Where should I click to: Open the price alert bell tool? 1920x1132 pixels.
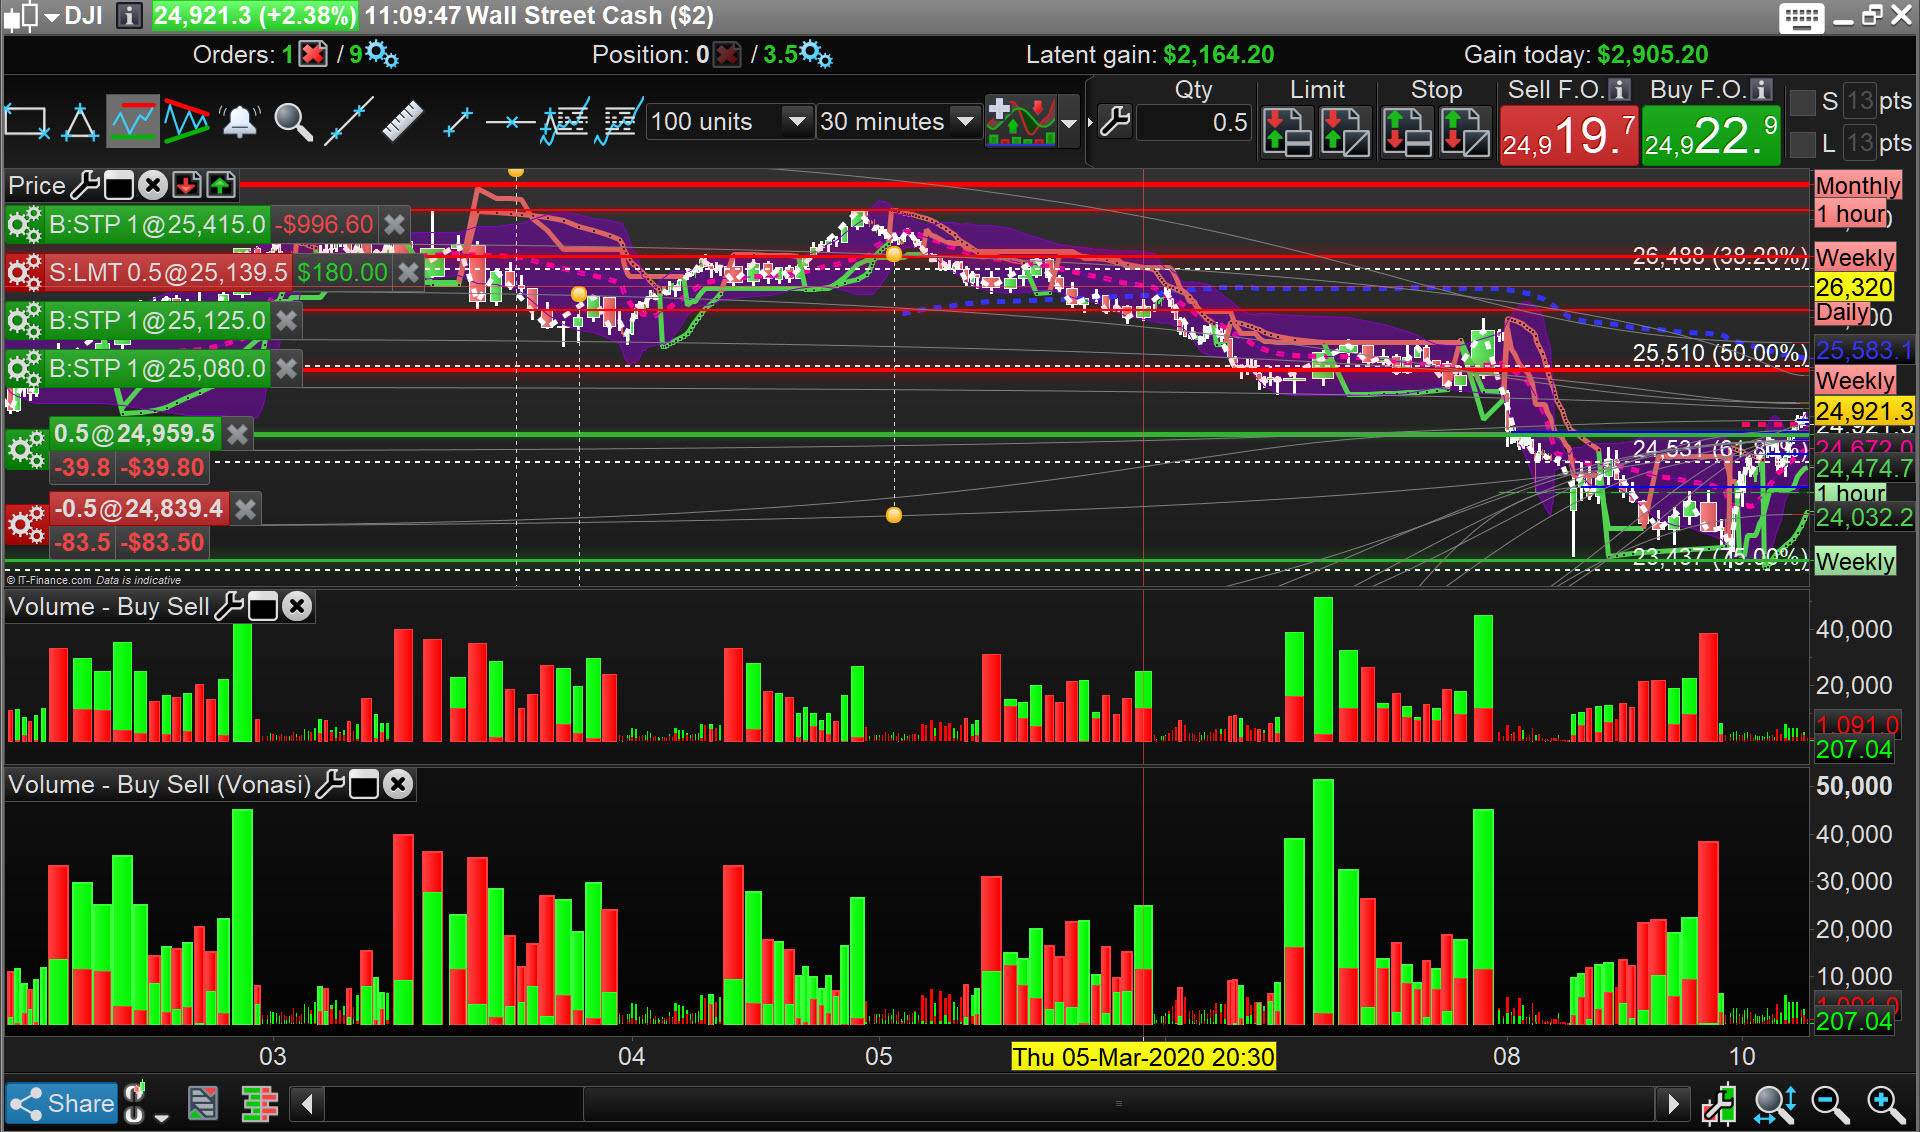[x=240, y=122]
